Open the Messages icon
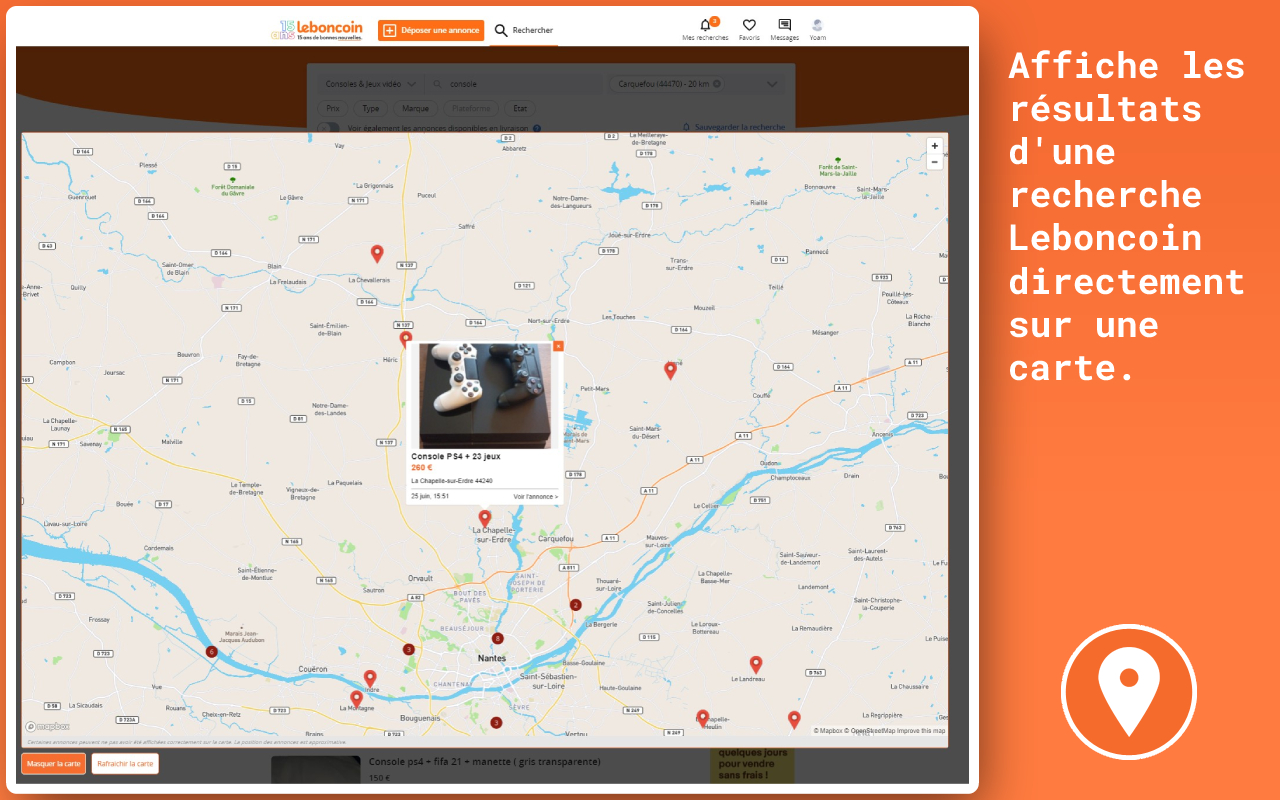Image resolution: width=1280 pixels, height=800 pixels. point(784,27)
